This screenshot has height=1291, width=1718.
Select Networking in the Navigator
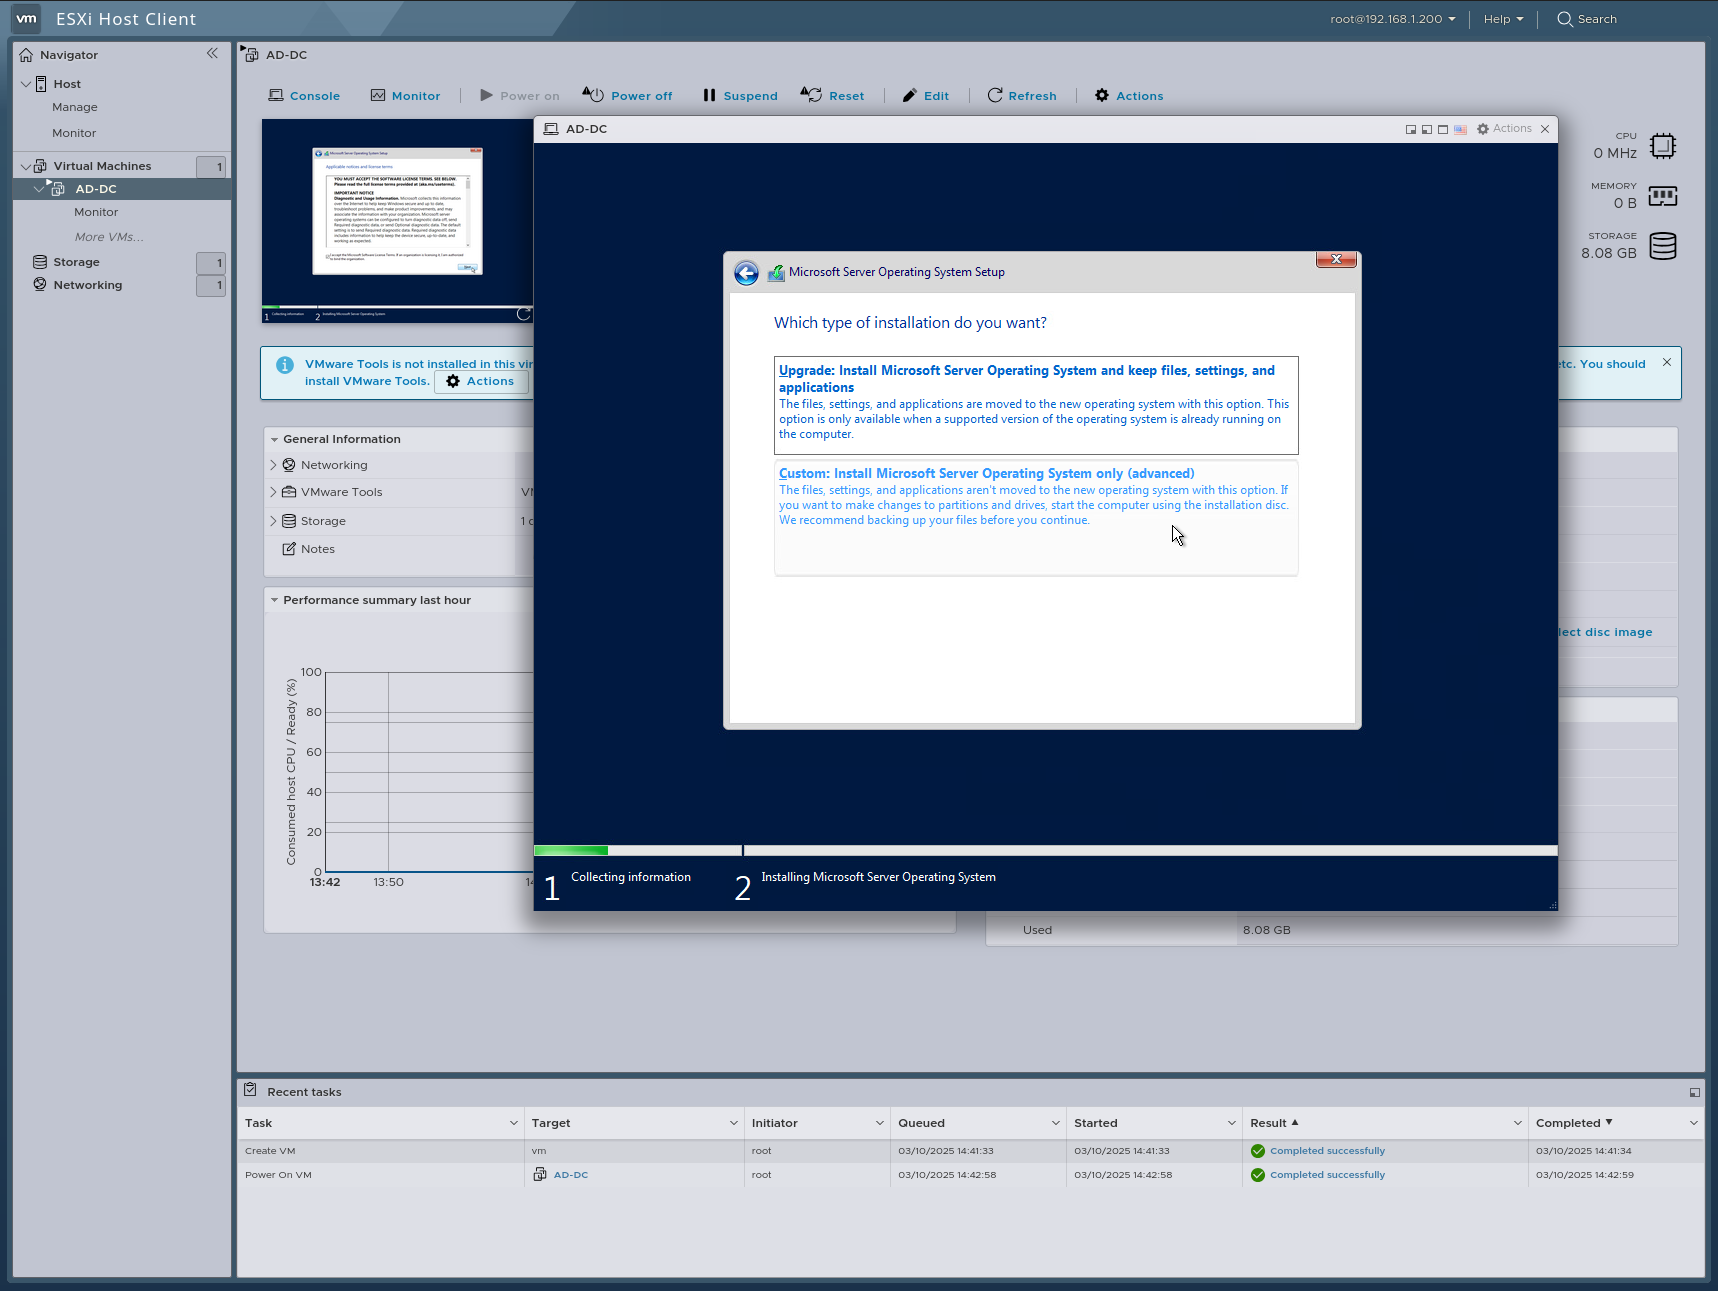[x=88, y=284]
